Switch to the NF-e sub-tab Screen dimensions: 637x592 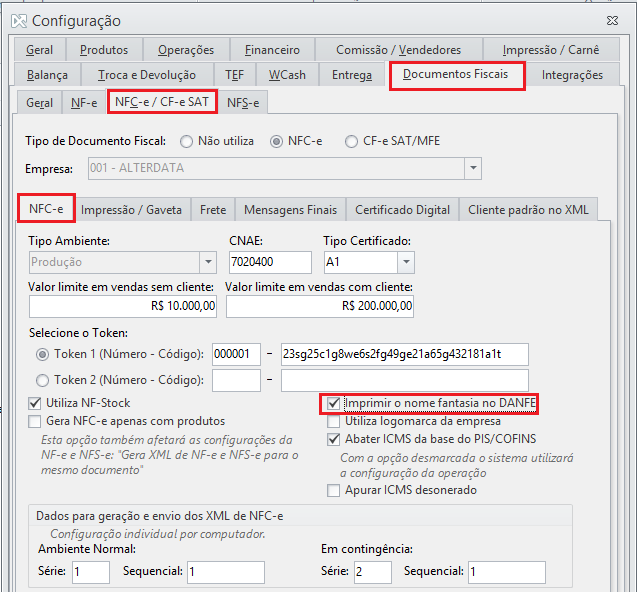coord(84,102)
